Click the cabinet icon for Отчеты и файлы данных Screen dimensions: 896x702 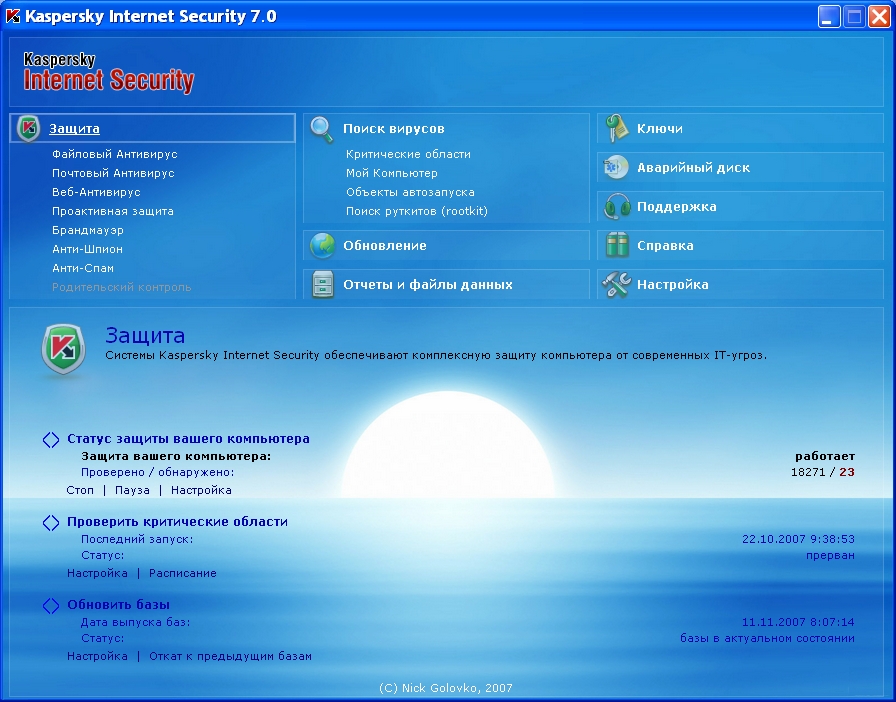322,284
